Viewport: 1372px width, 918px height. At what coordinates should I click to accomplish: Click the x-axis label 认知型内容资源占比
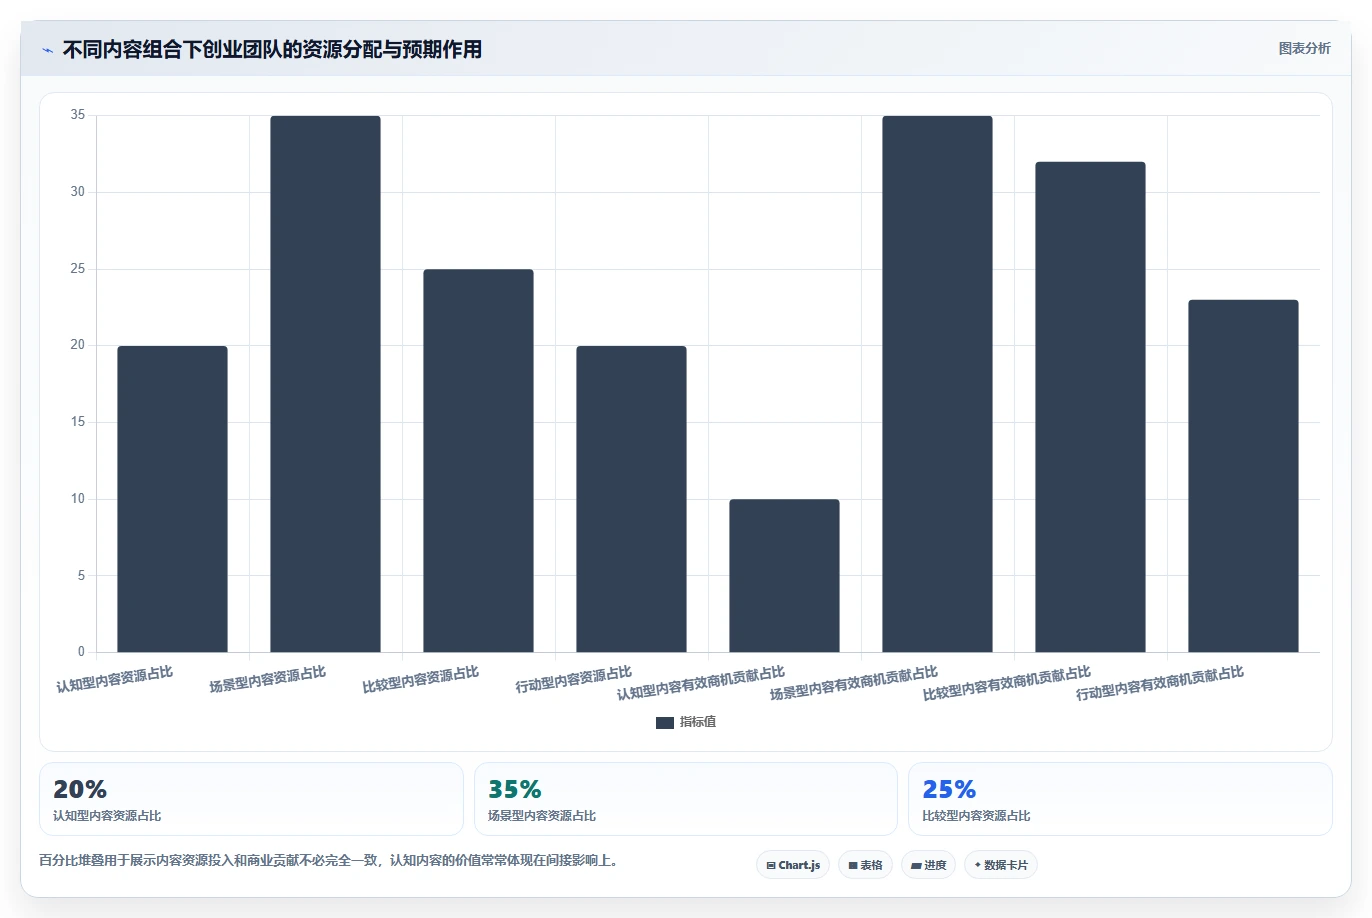115,680
